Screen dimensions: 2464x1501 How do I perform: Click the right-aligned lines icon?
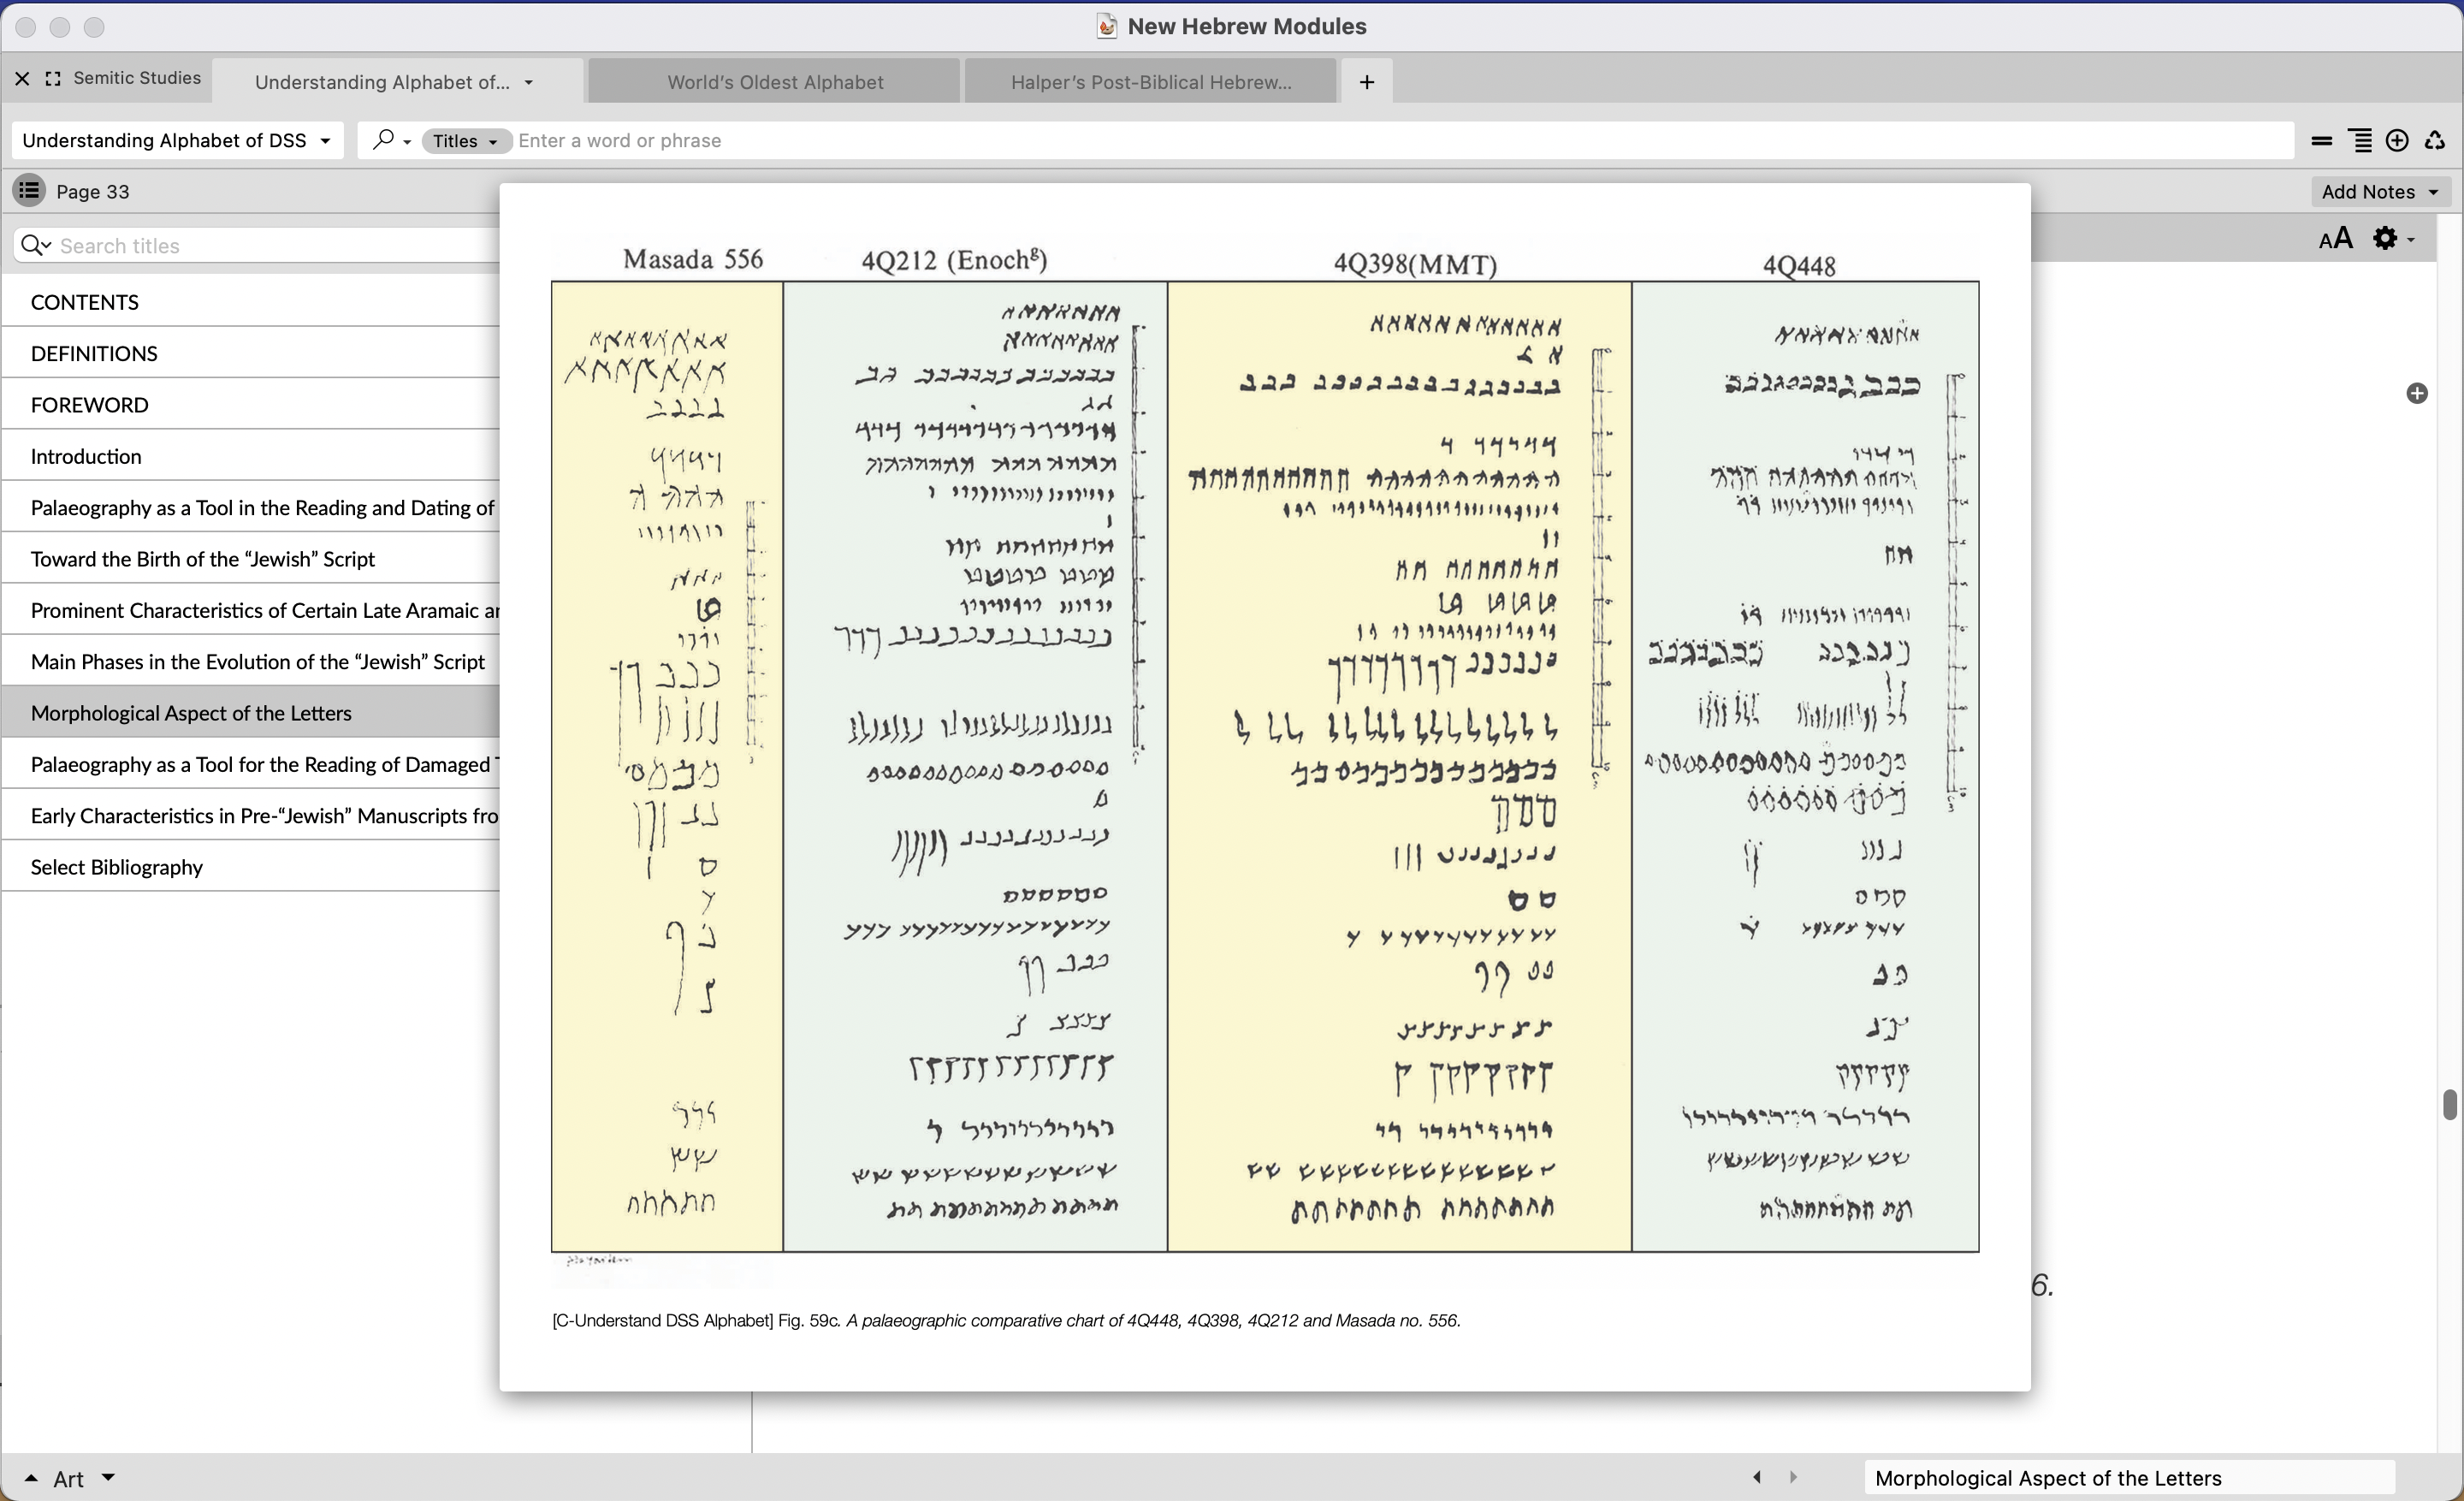pos(2360,141)
